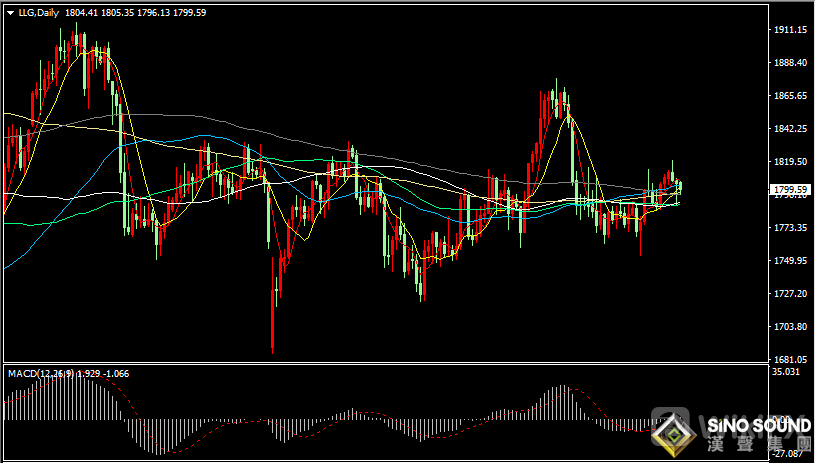This screenshot has width=816, height=463.
Task: Click the 1727.20 price axis label
Action: (x=790, y=293)
